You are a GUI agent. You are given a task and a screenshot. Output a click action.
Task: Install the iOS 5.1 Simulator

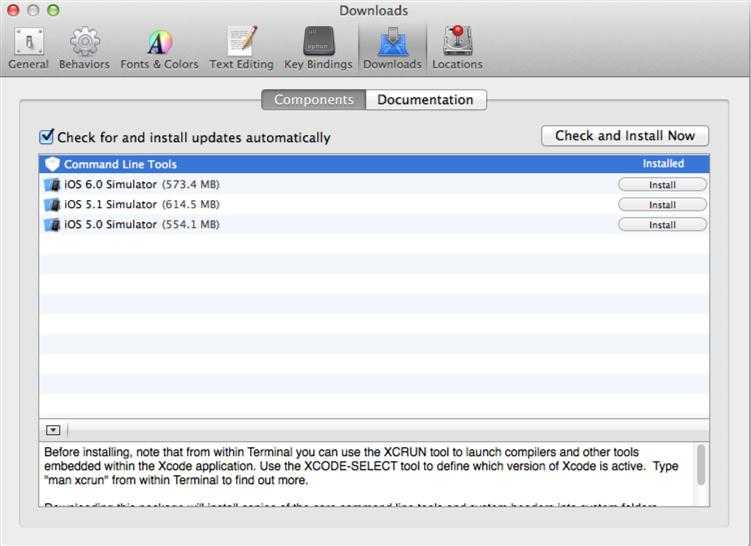tap(662, 205)
